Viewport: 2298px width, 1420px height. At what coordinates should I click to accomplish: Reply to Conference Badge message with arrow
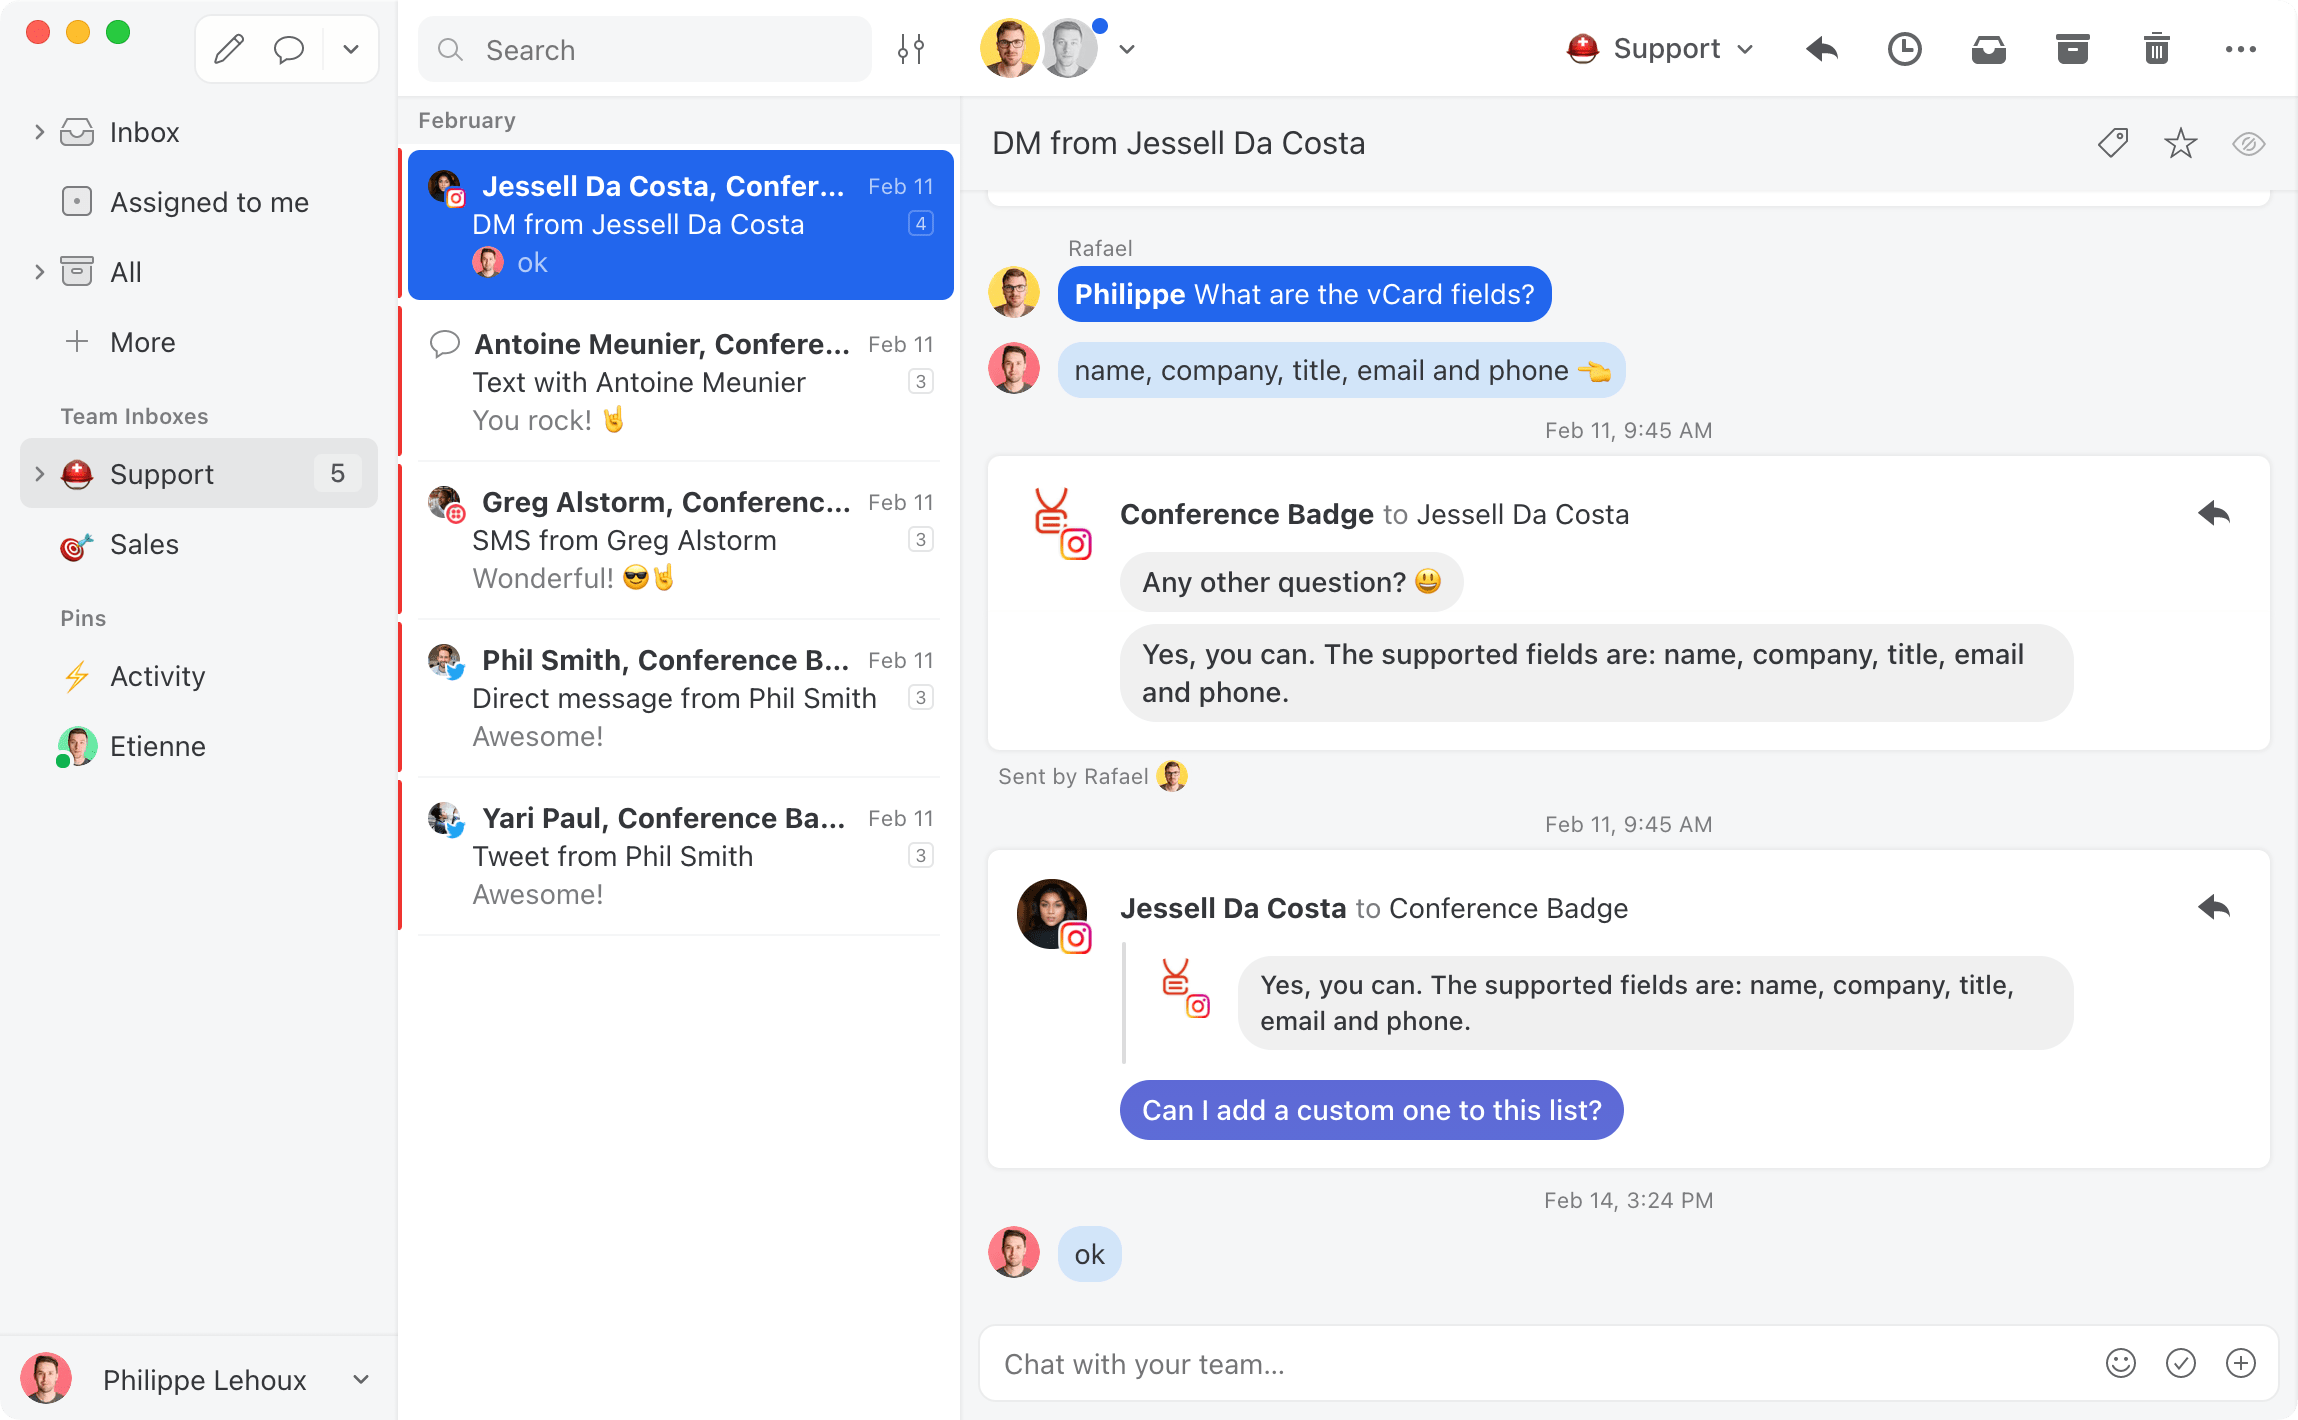click(2214, 514)
